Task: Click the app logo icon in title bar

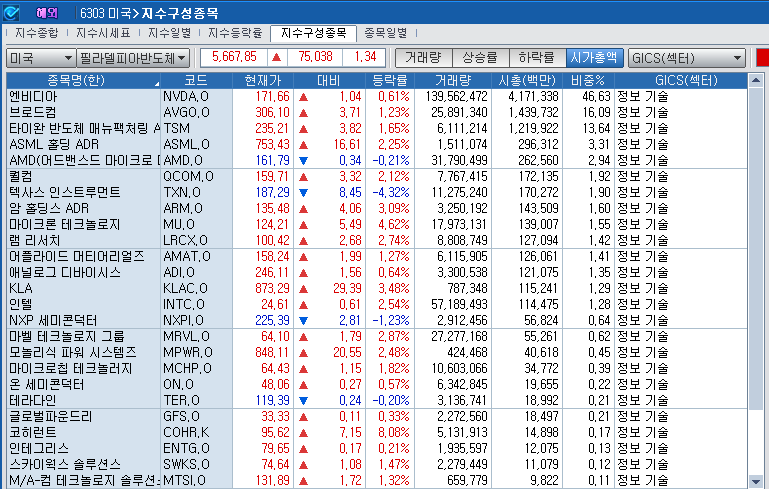Action: (x=11, y=13)
